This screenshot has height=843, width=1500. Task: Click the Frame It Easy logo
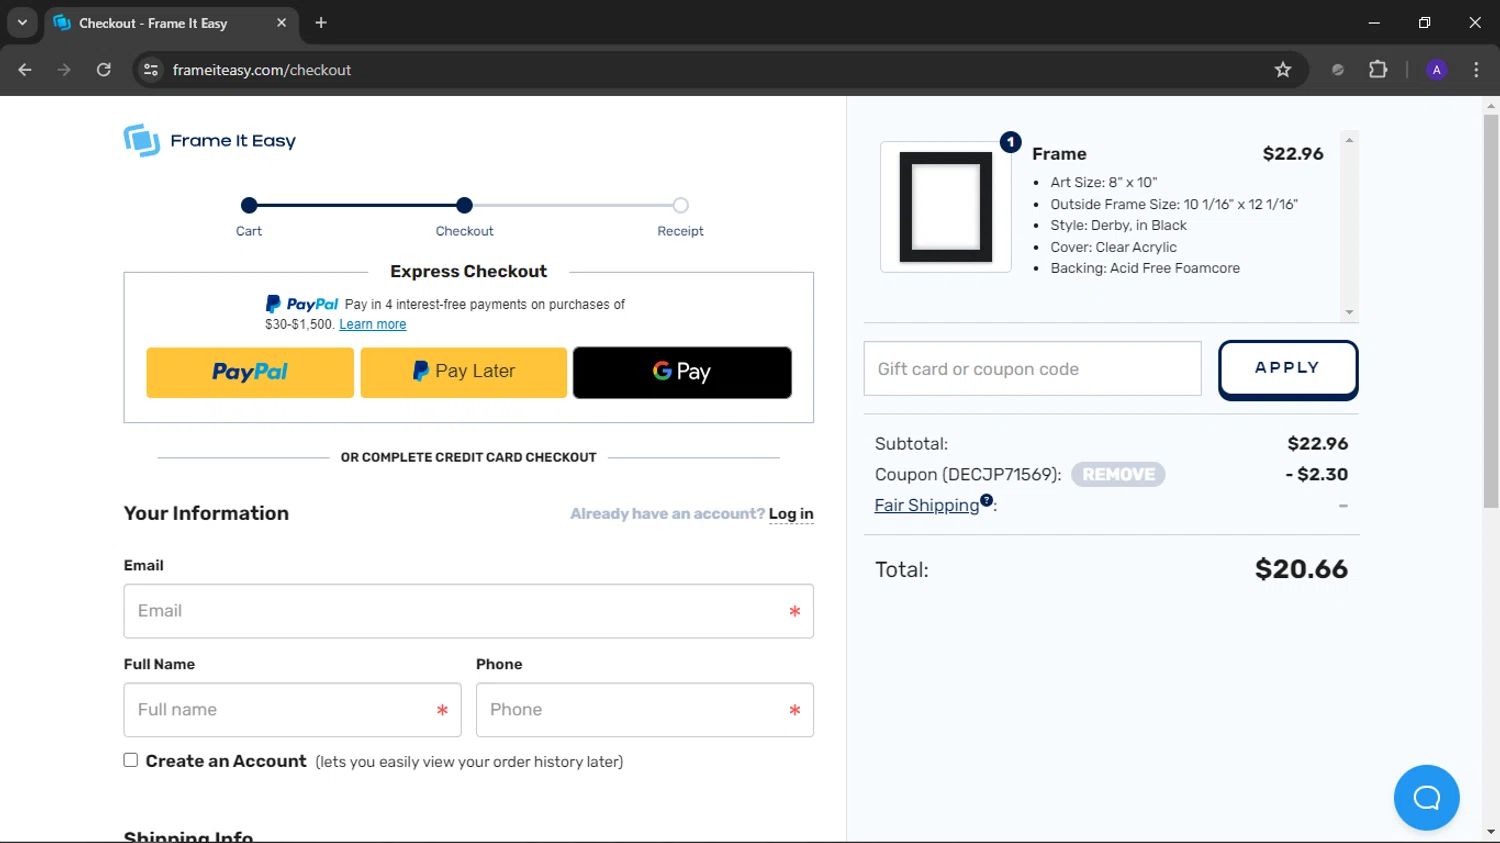coord(210,141)
